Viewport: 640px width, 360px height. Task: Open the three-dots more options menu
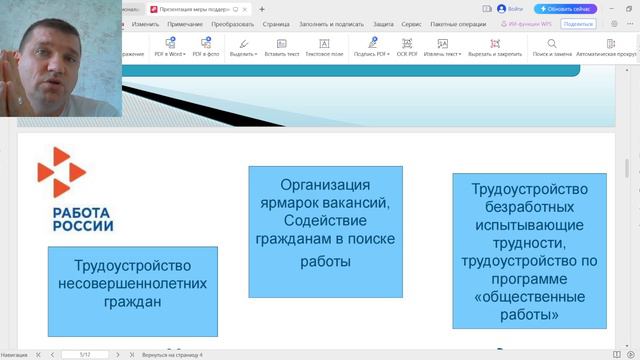tap(630, 24)
